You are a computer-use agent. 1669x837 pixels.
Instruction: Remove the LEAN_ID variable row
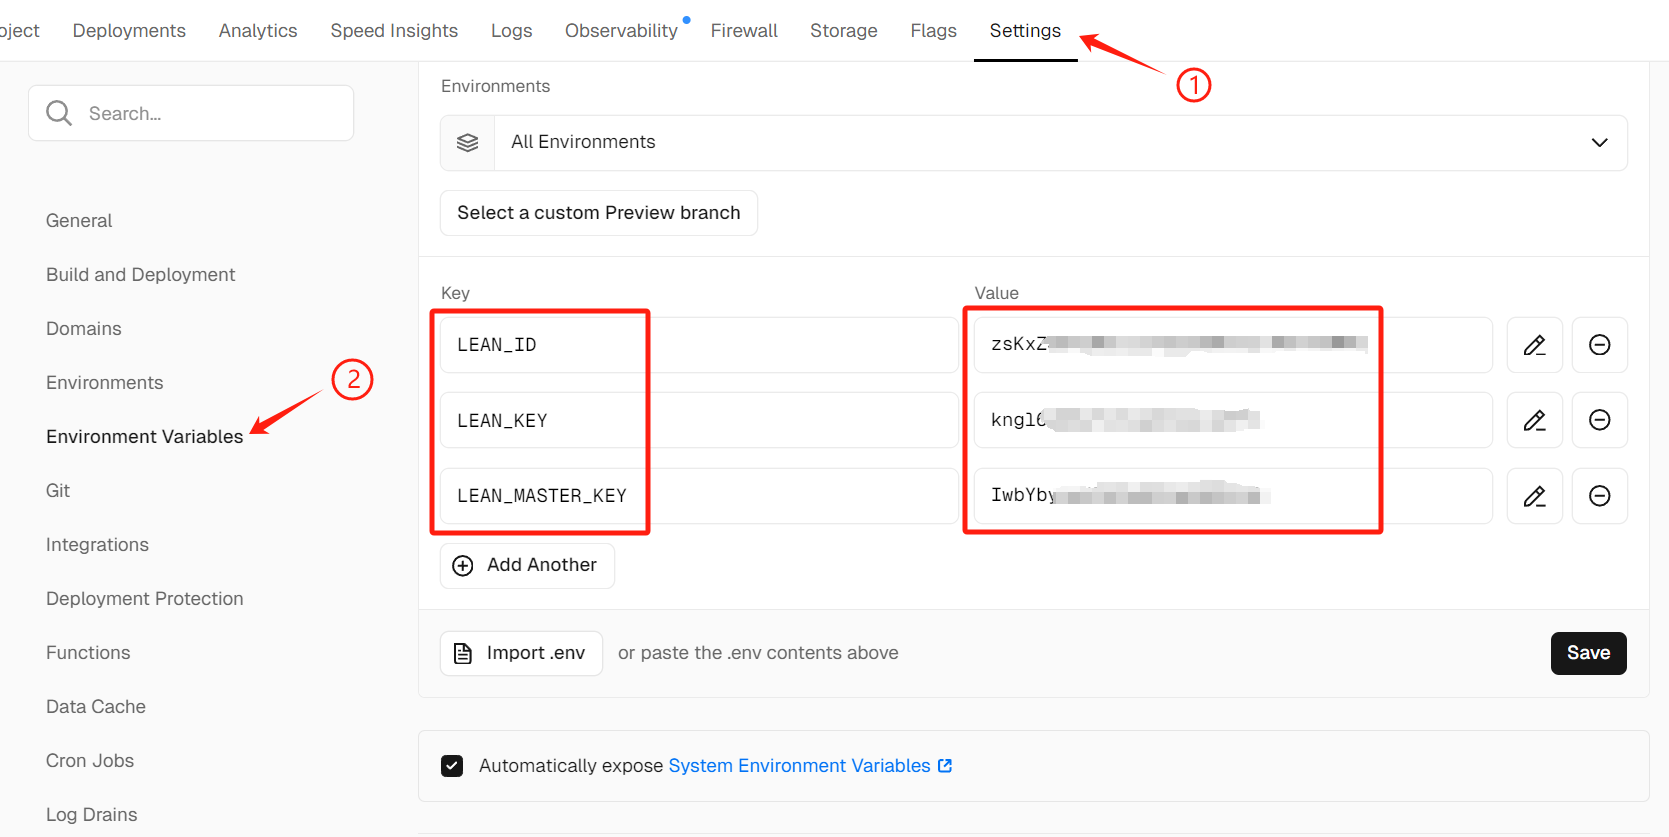[x=1599, y=345]
